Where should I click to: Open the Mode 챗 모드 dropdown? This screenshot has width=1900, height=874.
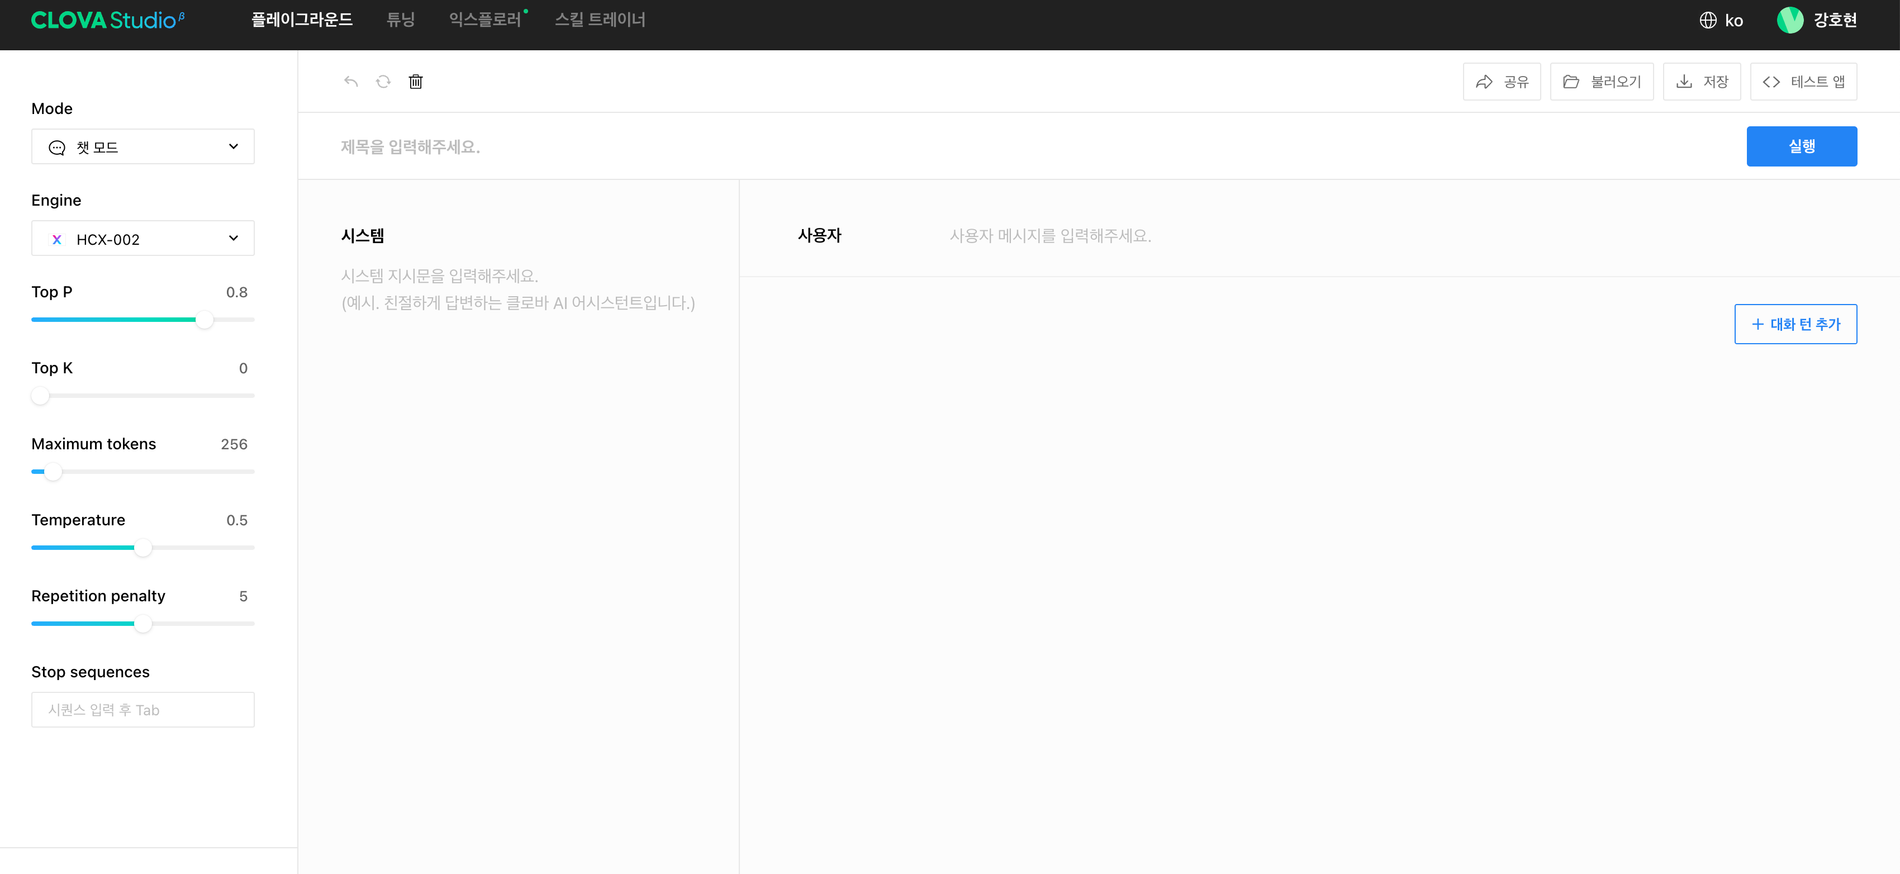pos(143,147)
